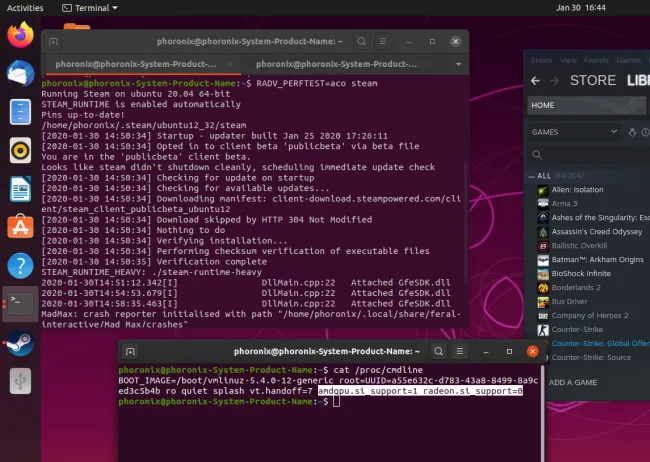Image resolution: width=650 pixels, height=462 pixels.
Task: Open the Games menu in Steam
Action: pyautogui.click(x=628, y=61)
